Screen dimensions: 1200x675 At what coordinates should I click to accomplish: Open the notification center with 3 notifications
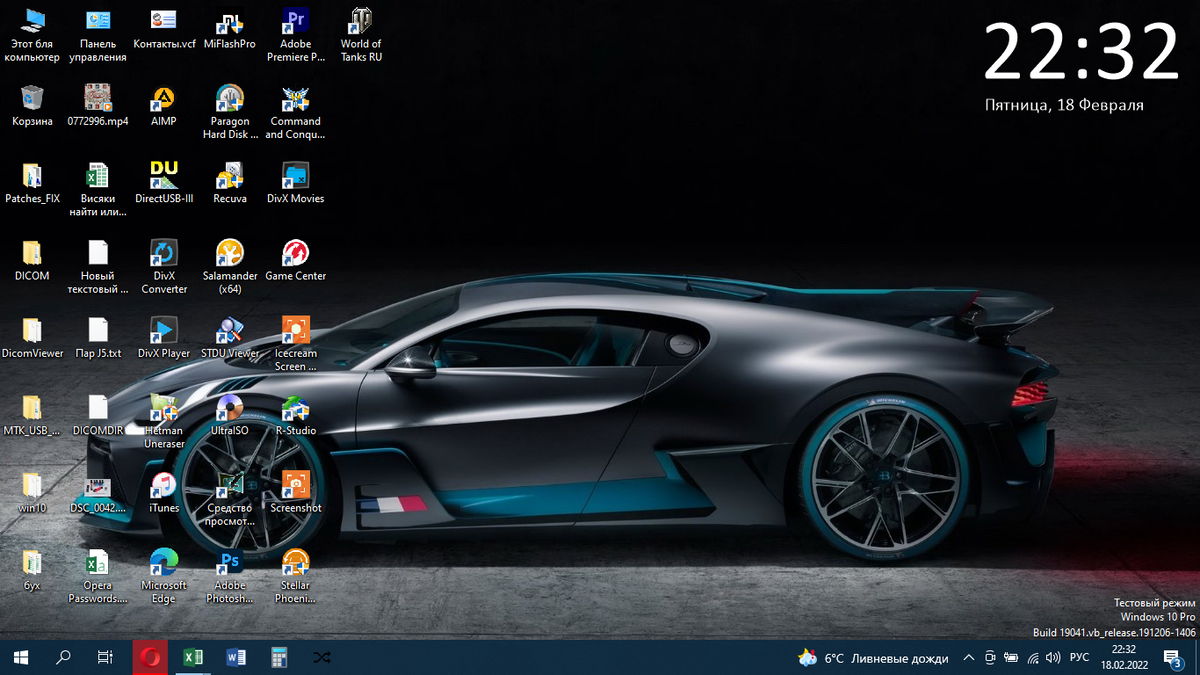[1172, 658]
